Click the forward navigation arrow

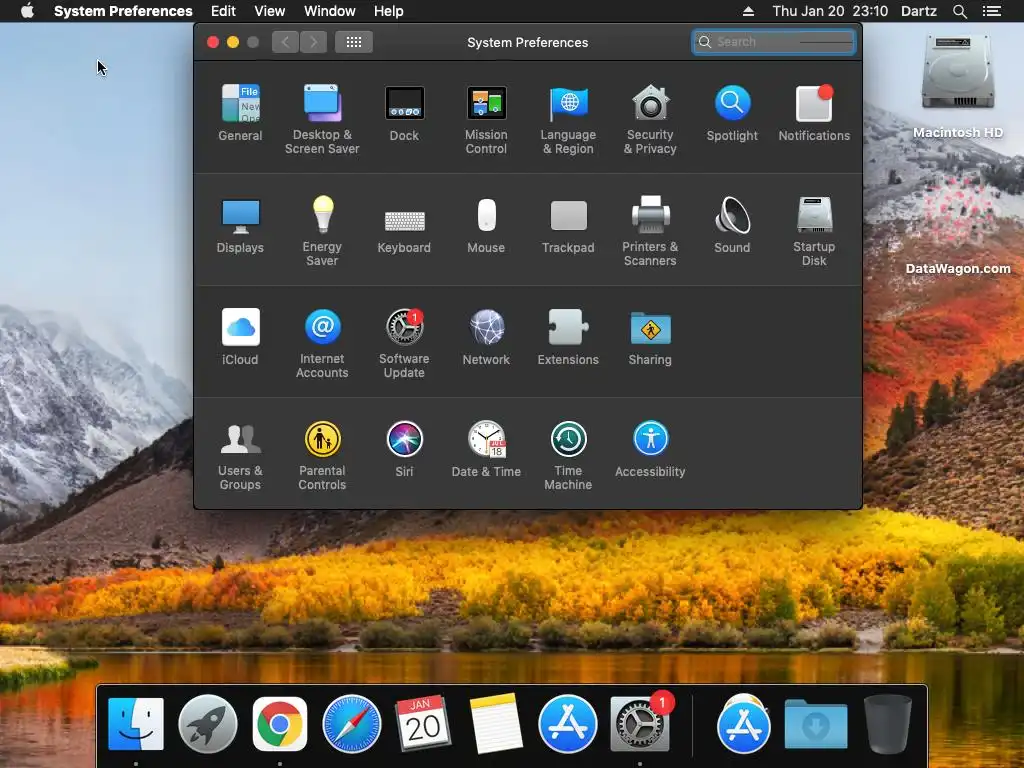tap(313, 42)
